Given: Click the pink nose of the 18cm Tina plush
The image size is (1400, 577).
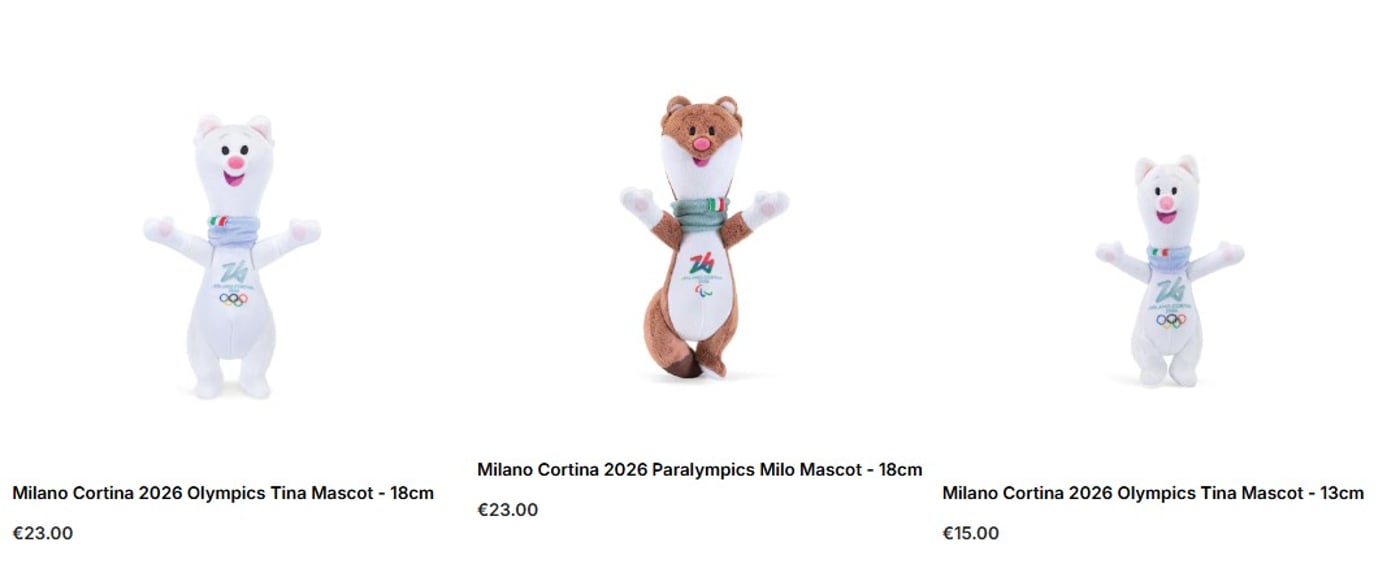Looking at the screenshot, I should [235, 162].
